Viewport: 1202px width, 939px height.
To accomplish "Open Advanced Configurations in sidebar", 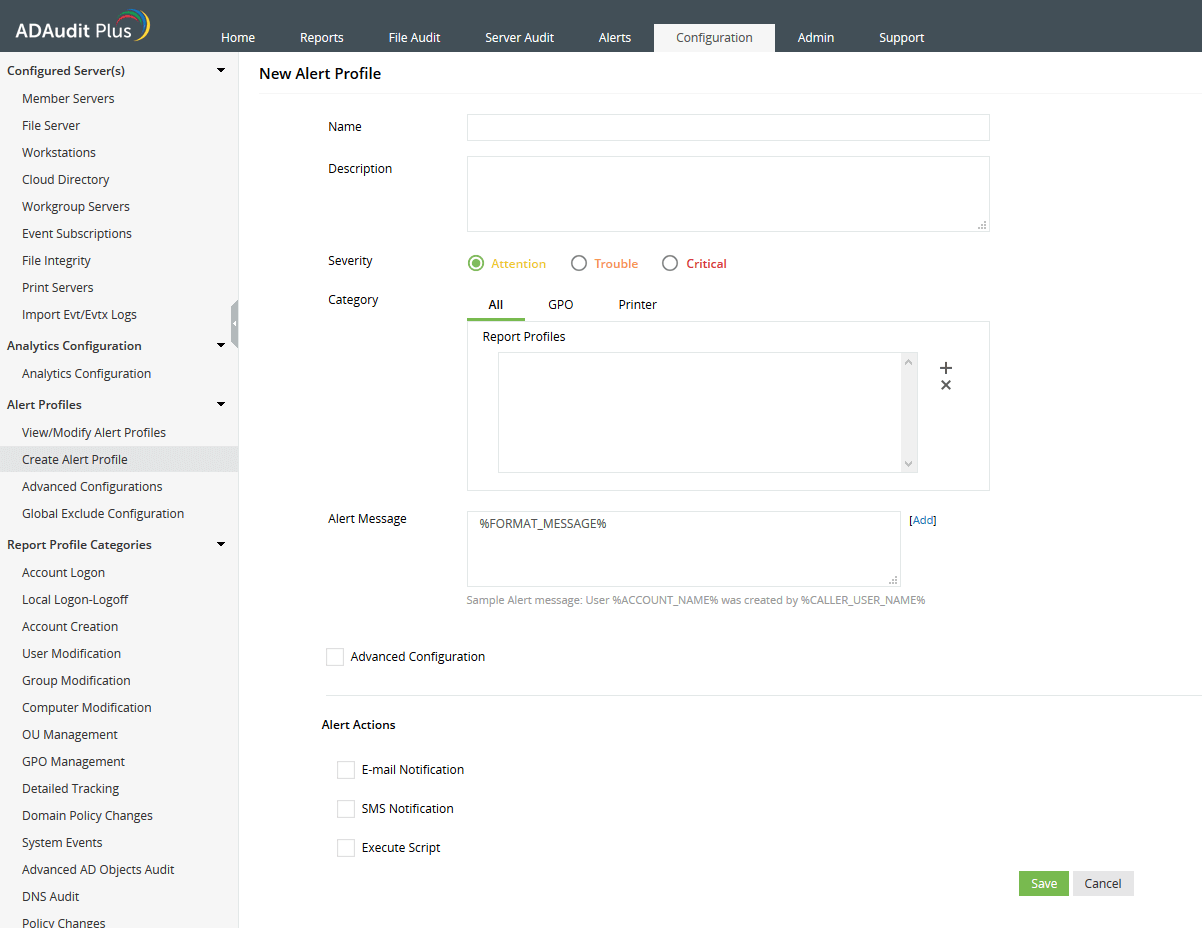I will [x=92, y=487].
